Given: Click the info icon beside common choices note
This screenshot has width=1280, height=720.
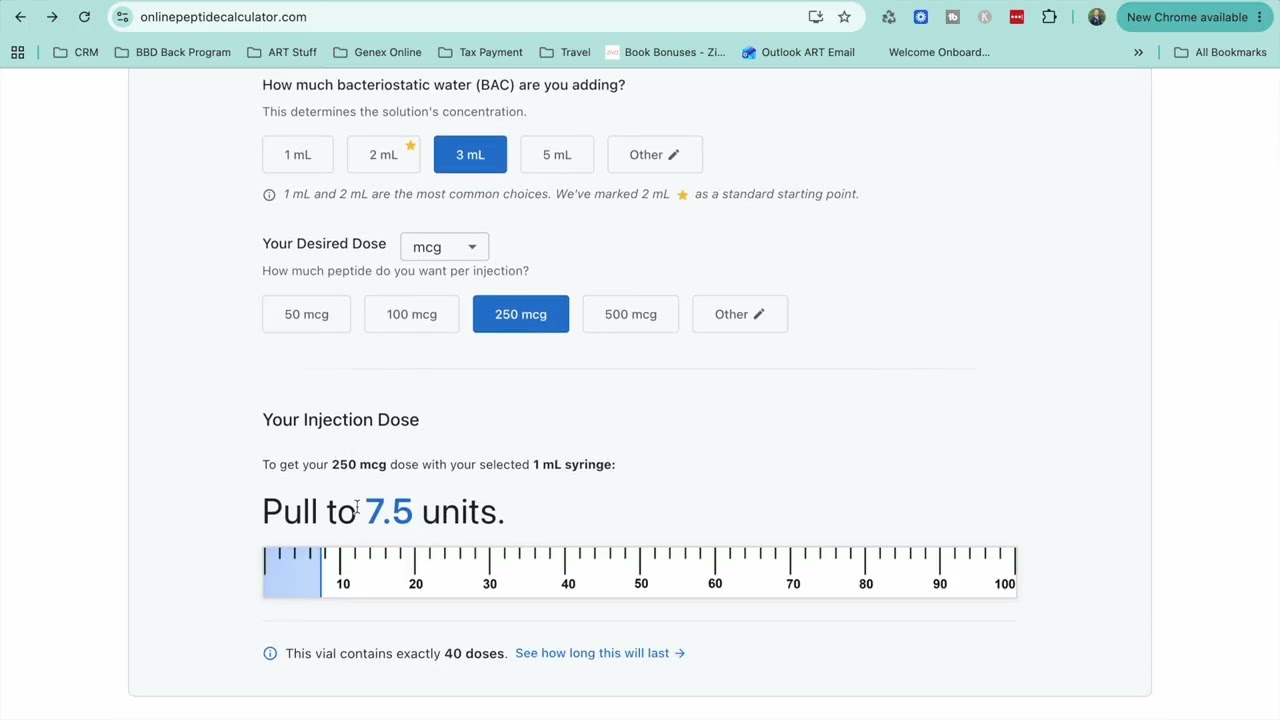Looking at the screenshot, I should (x=269, y=195).
